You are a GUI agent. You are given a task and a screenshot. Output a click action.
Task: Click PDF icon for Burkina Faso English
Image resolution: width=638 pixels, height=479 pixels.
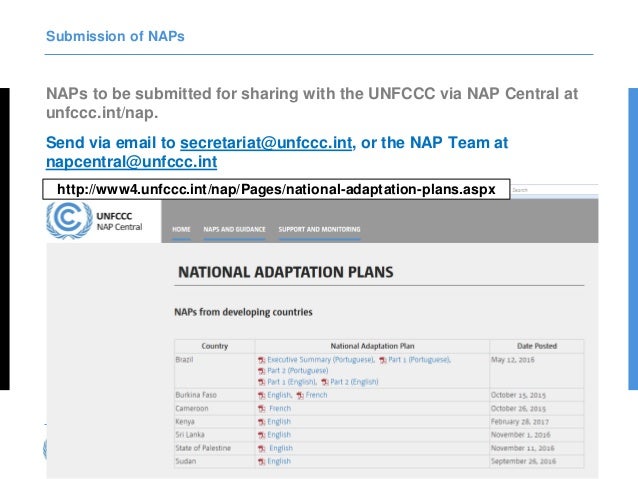[261, 395]
